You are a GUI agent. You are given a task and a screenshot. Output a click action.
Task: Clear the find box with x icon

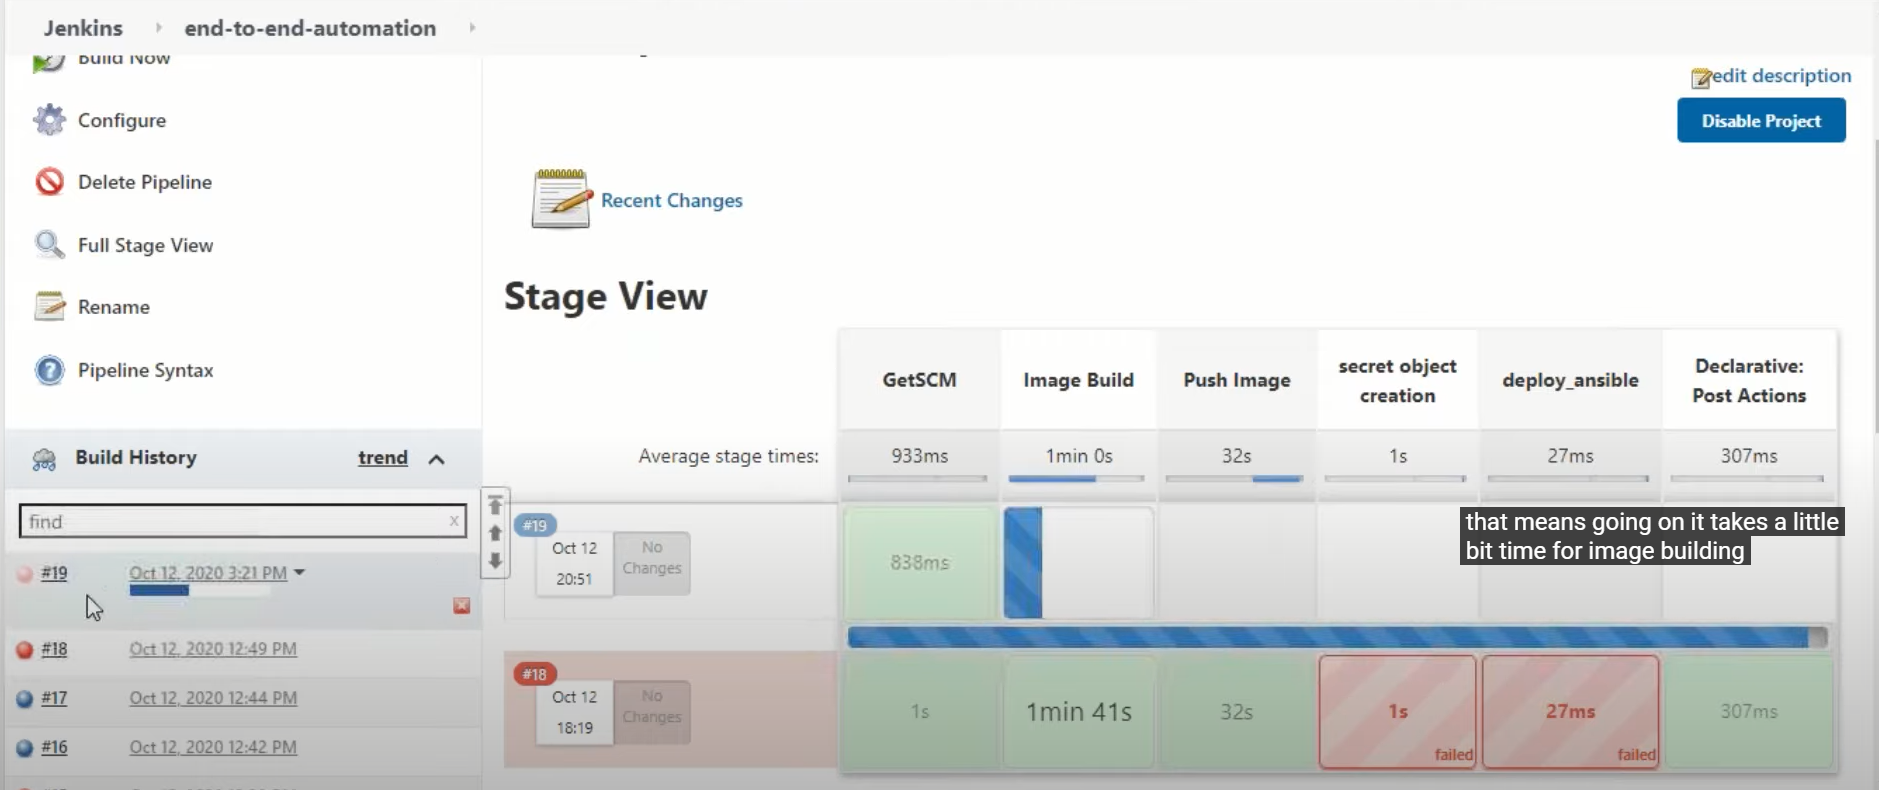point(454,521)
